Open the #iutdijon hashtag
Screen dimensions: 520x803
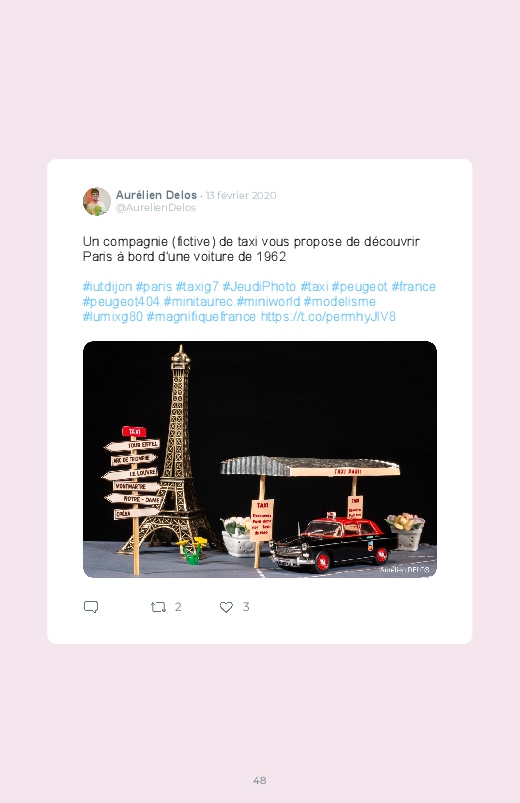[108, 286]
